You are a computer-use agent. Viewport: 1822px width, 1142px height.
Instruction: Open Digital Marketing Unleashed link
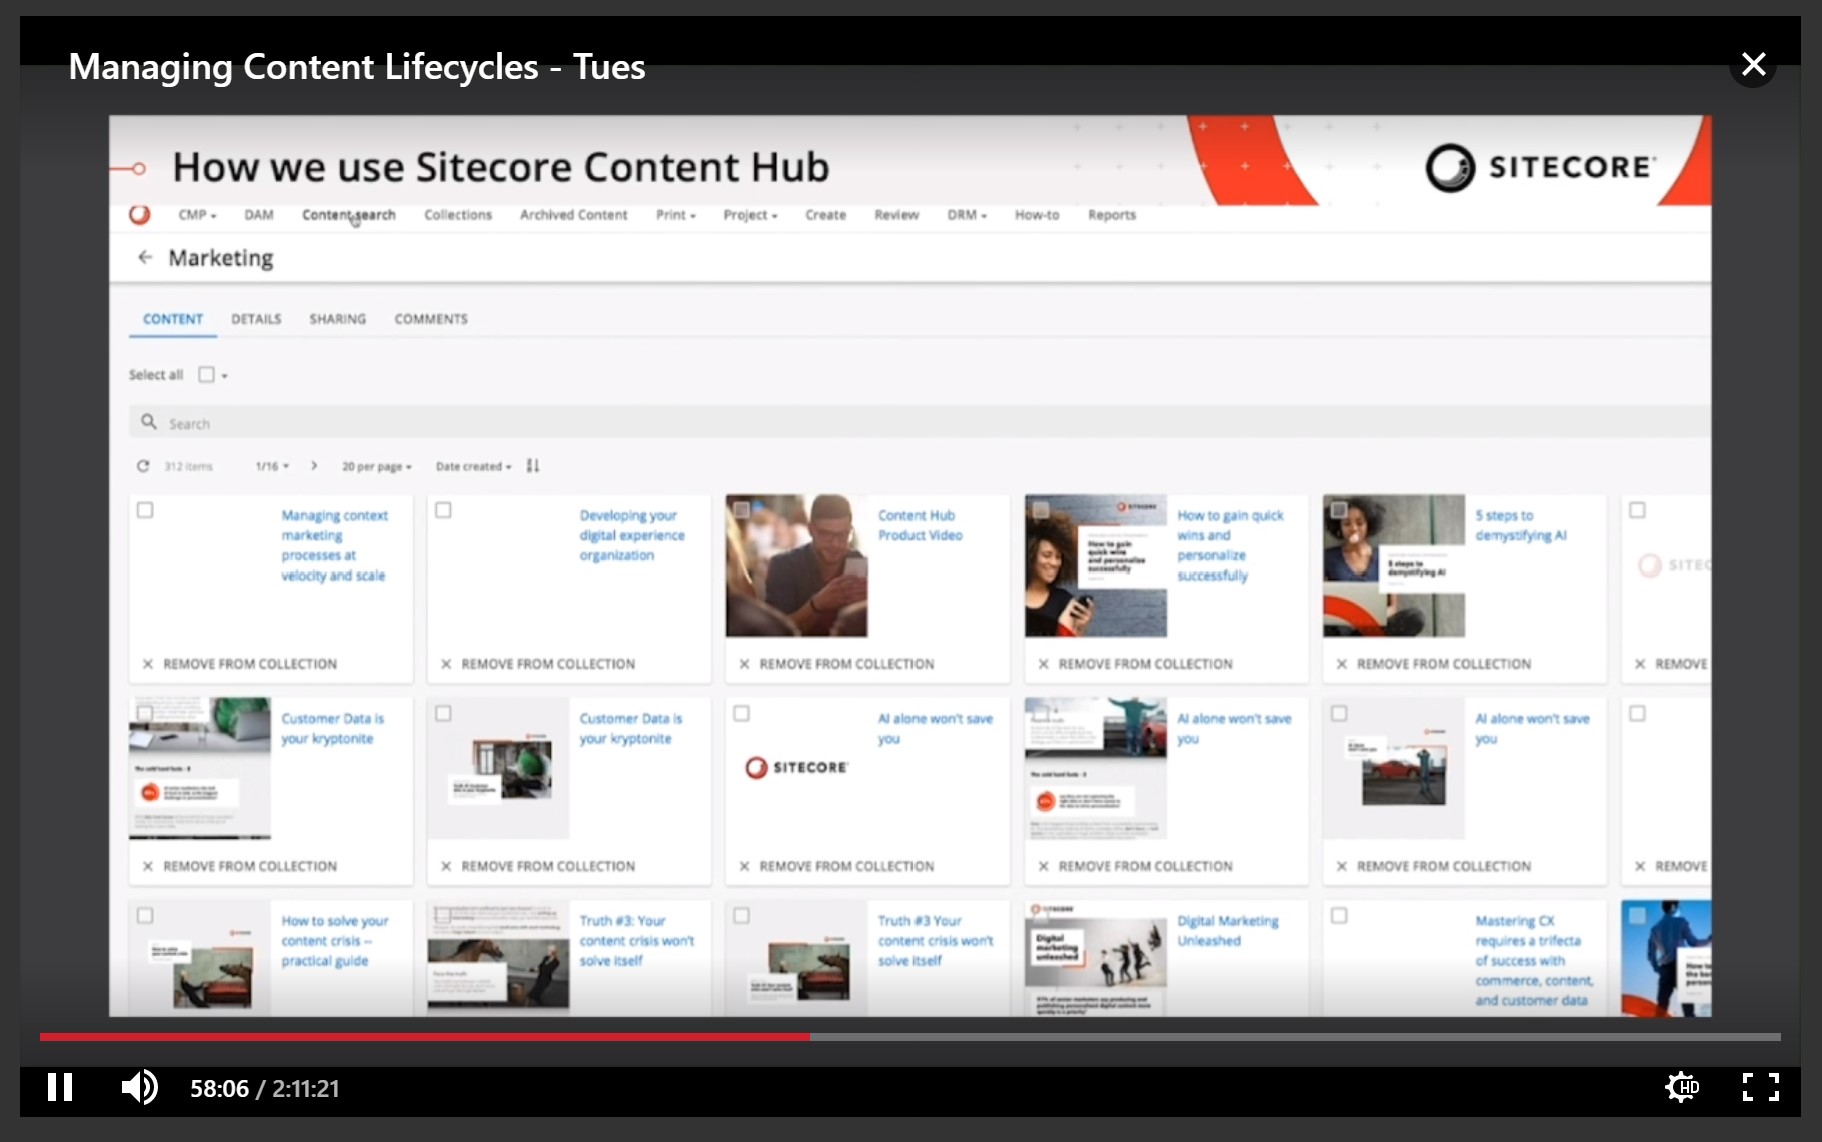click(1227, 931)
